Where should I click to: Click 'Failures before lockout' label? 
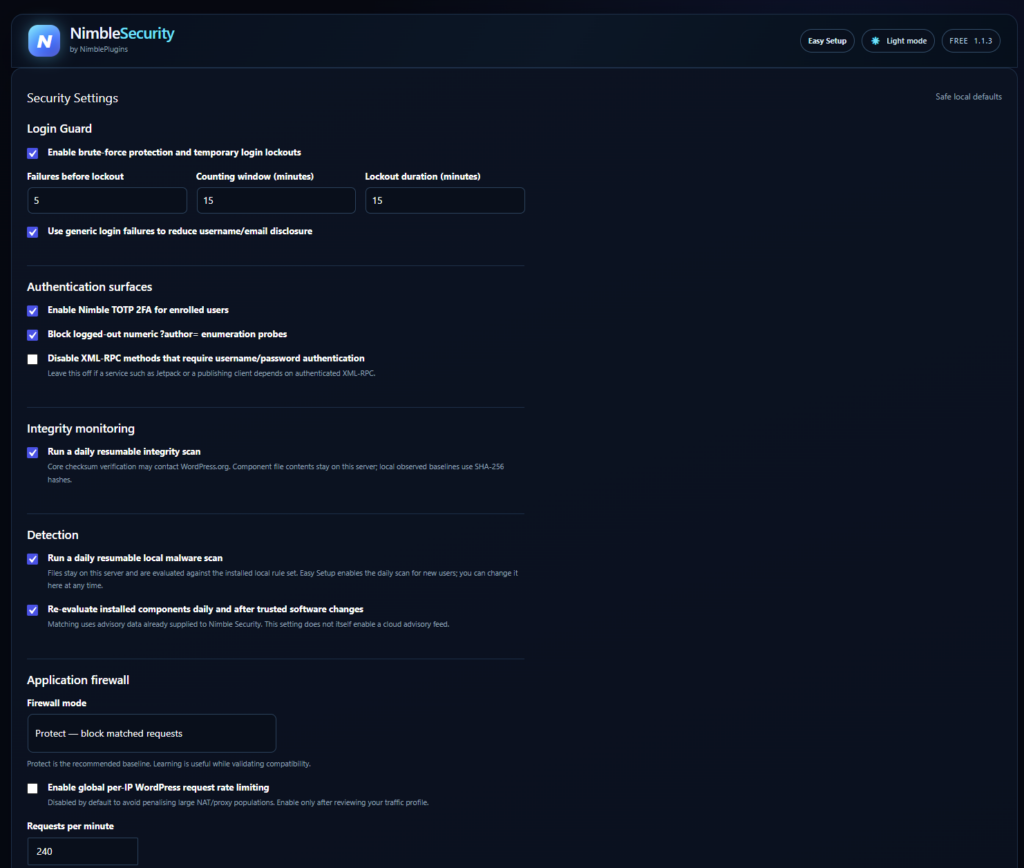(x=75, y=176)
